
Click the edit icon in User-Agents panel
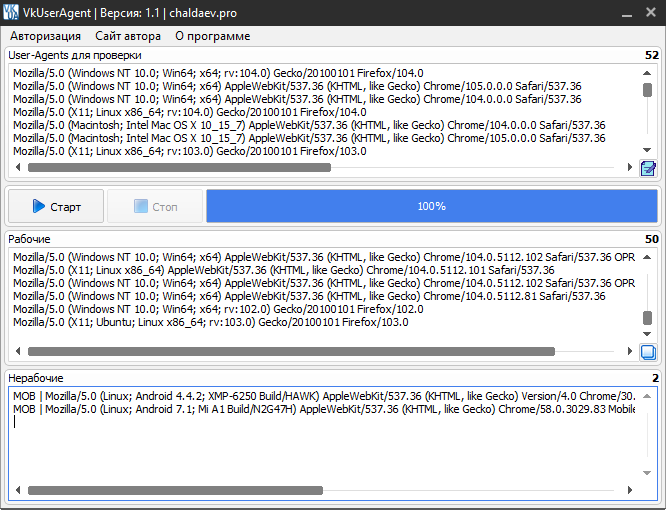[x=648, y=168]
